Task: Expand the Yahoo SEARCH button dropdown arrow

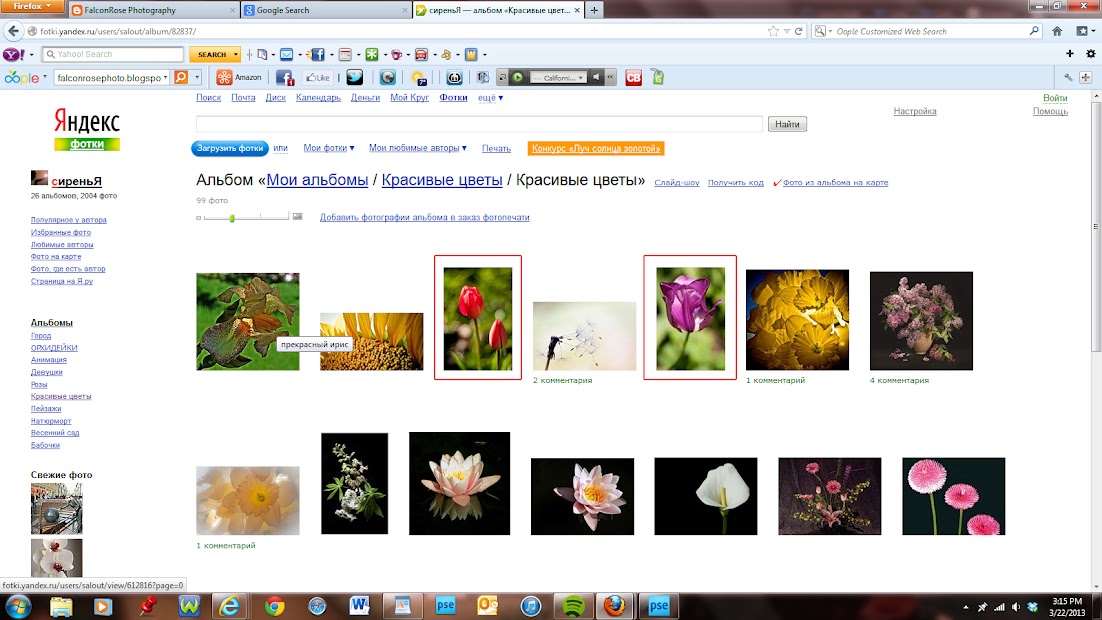Action: pos(235,54)
